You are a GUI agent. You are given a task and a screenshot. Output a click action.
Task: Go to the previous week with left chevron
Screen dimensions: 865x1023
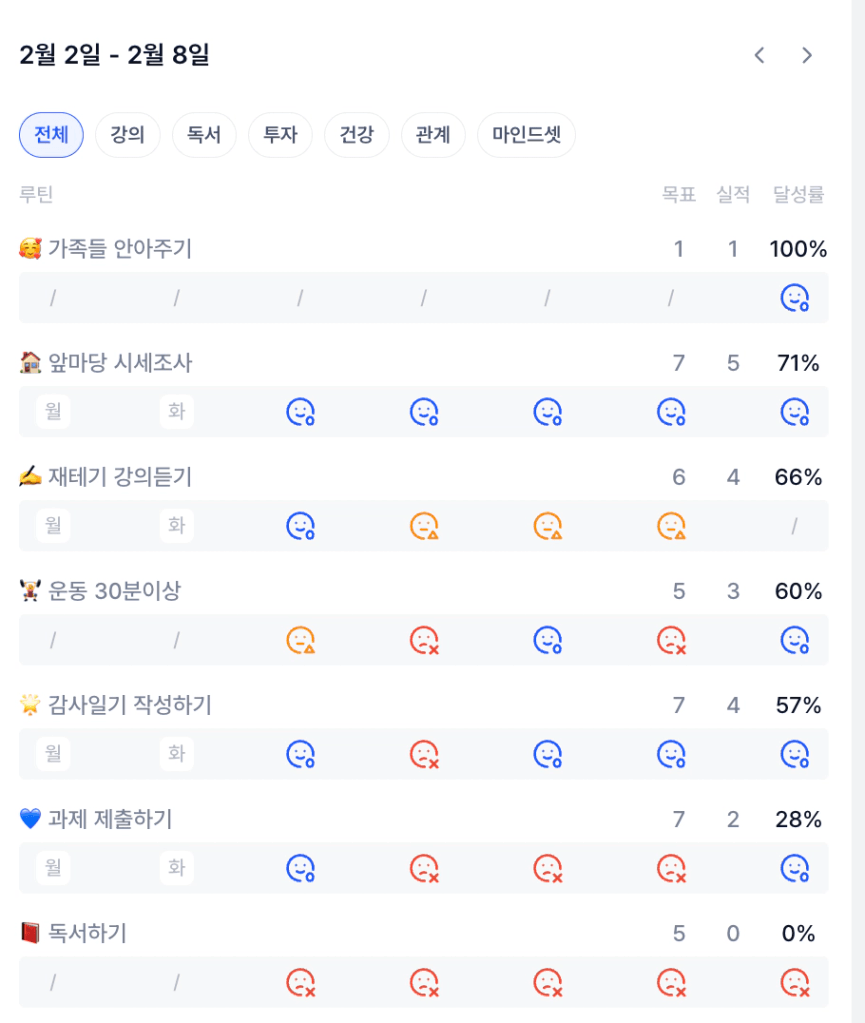click(x=759, y=55)
